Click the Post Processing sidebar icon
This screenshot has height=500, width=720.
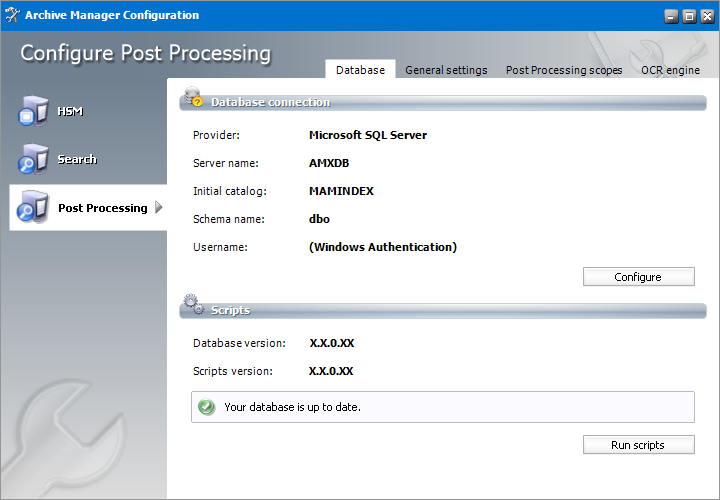pyautogui.click(x=30, y=207)
